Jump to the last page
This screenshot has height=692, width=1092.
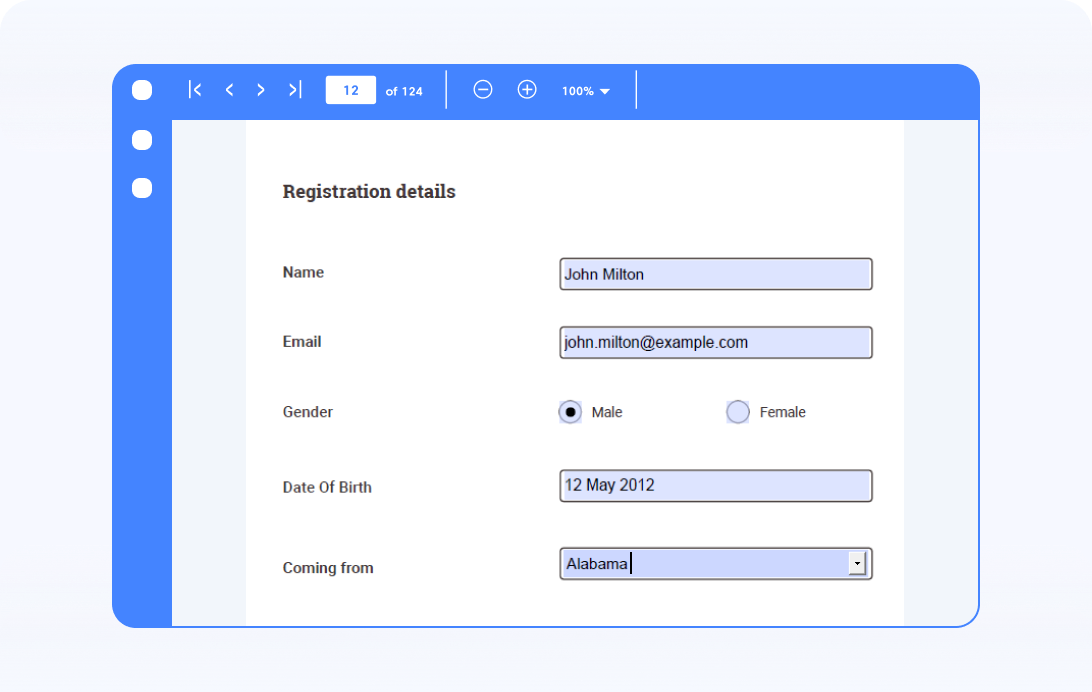point(293,89)
